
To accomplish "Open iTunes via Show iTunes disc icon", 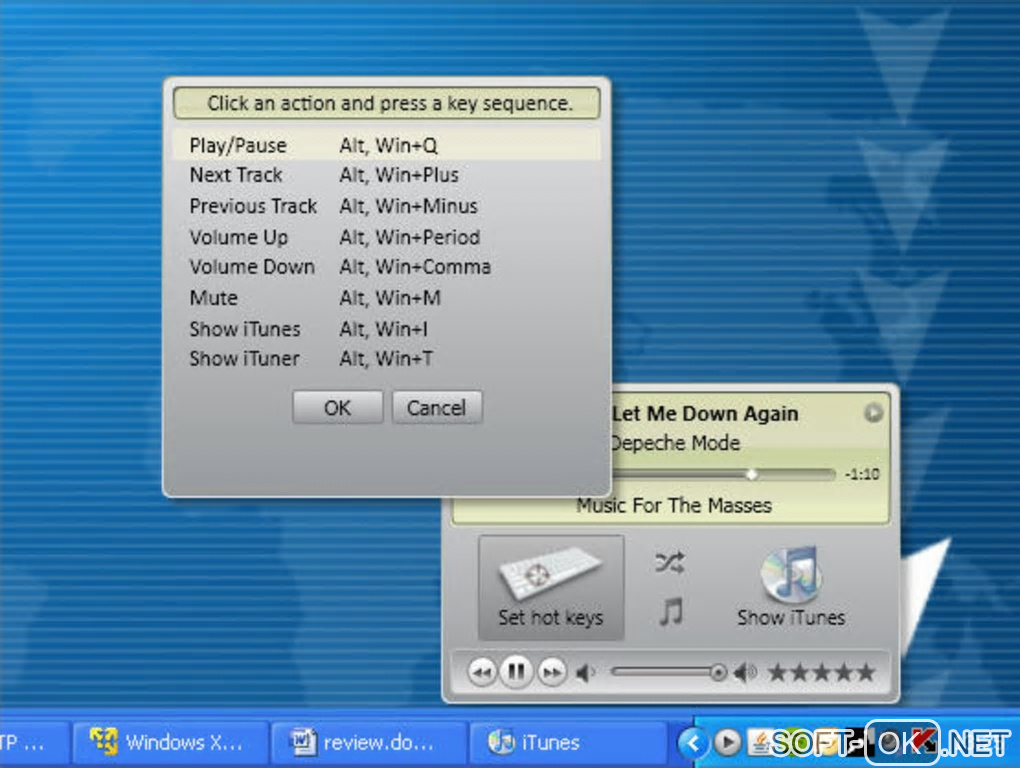I will (x=790, y=574).
